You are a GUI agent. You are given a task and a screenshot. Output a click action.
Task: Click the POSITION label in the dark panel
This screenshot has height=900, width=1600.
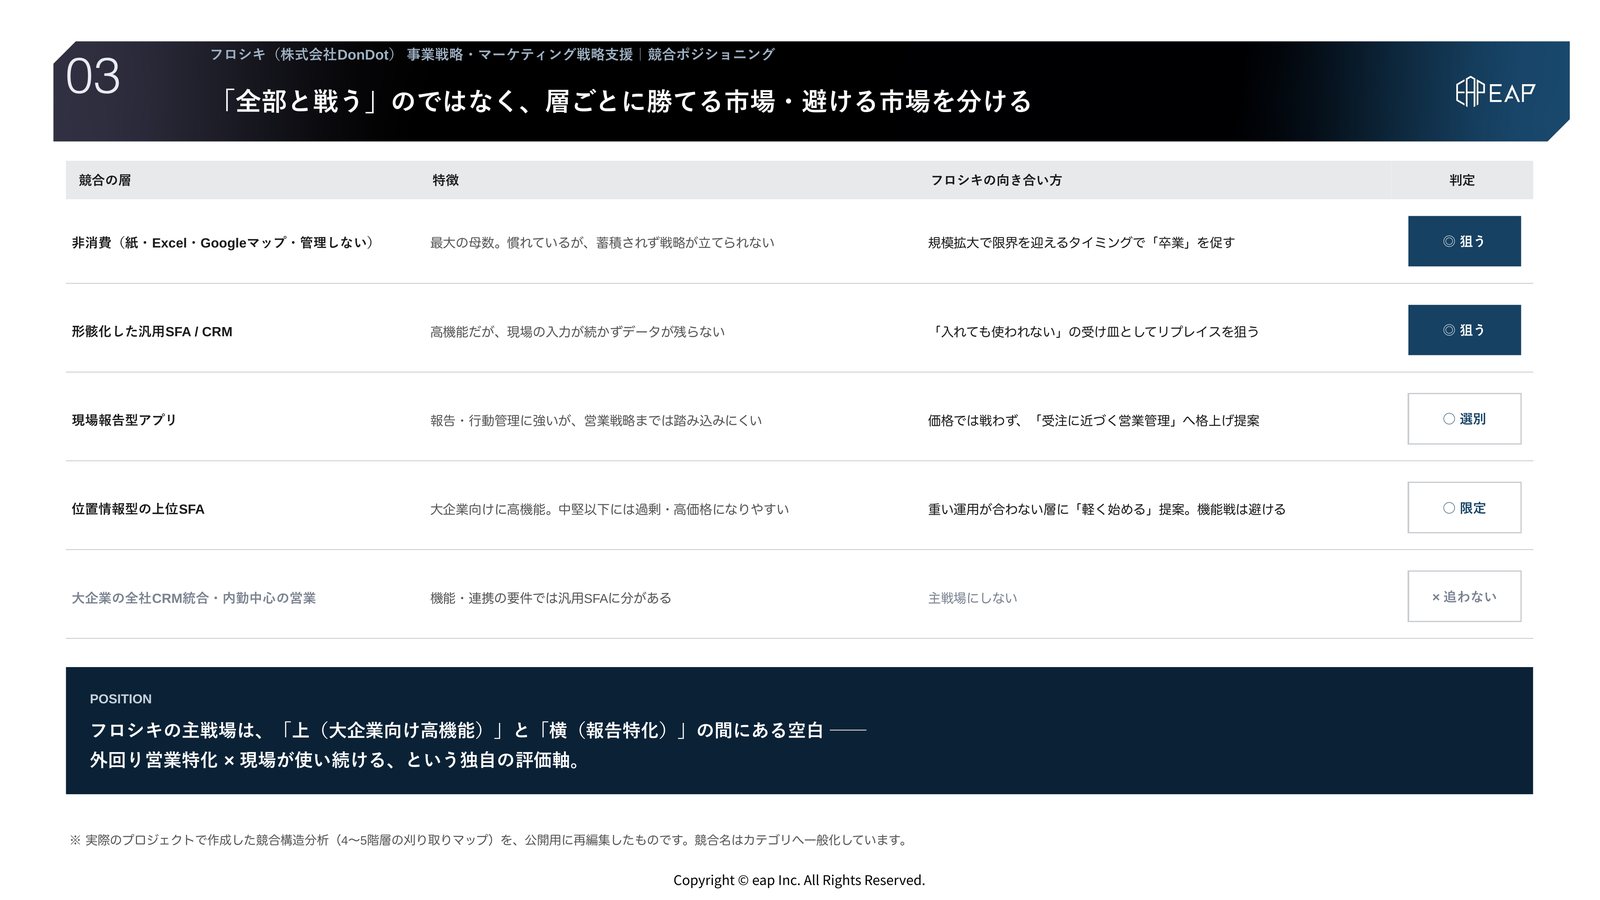pos(121,699)
